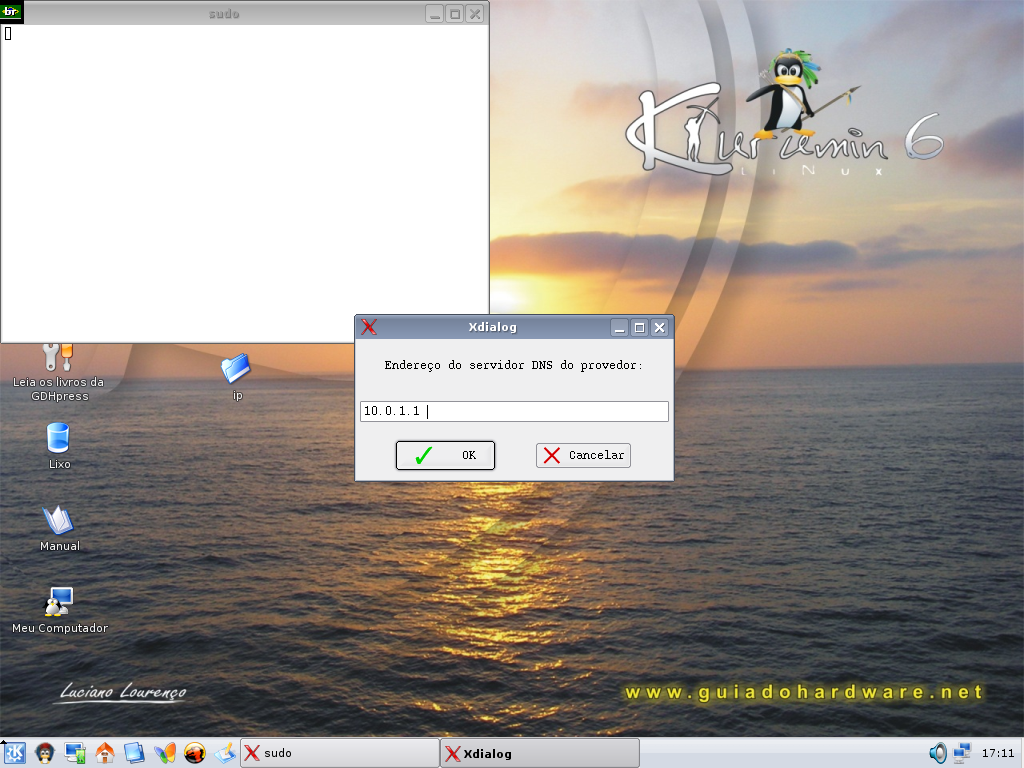The image size is (1024, 768).
Task: Open the pencil and paper editor icon in panel
Action: click(225, 753)
